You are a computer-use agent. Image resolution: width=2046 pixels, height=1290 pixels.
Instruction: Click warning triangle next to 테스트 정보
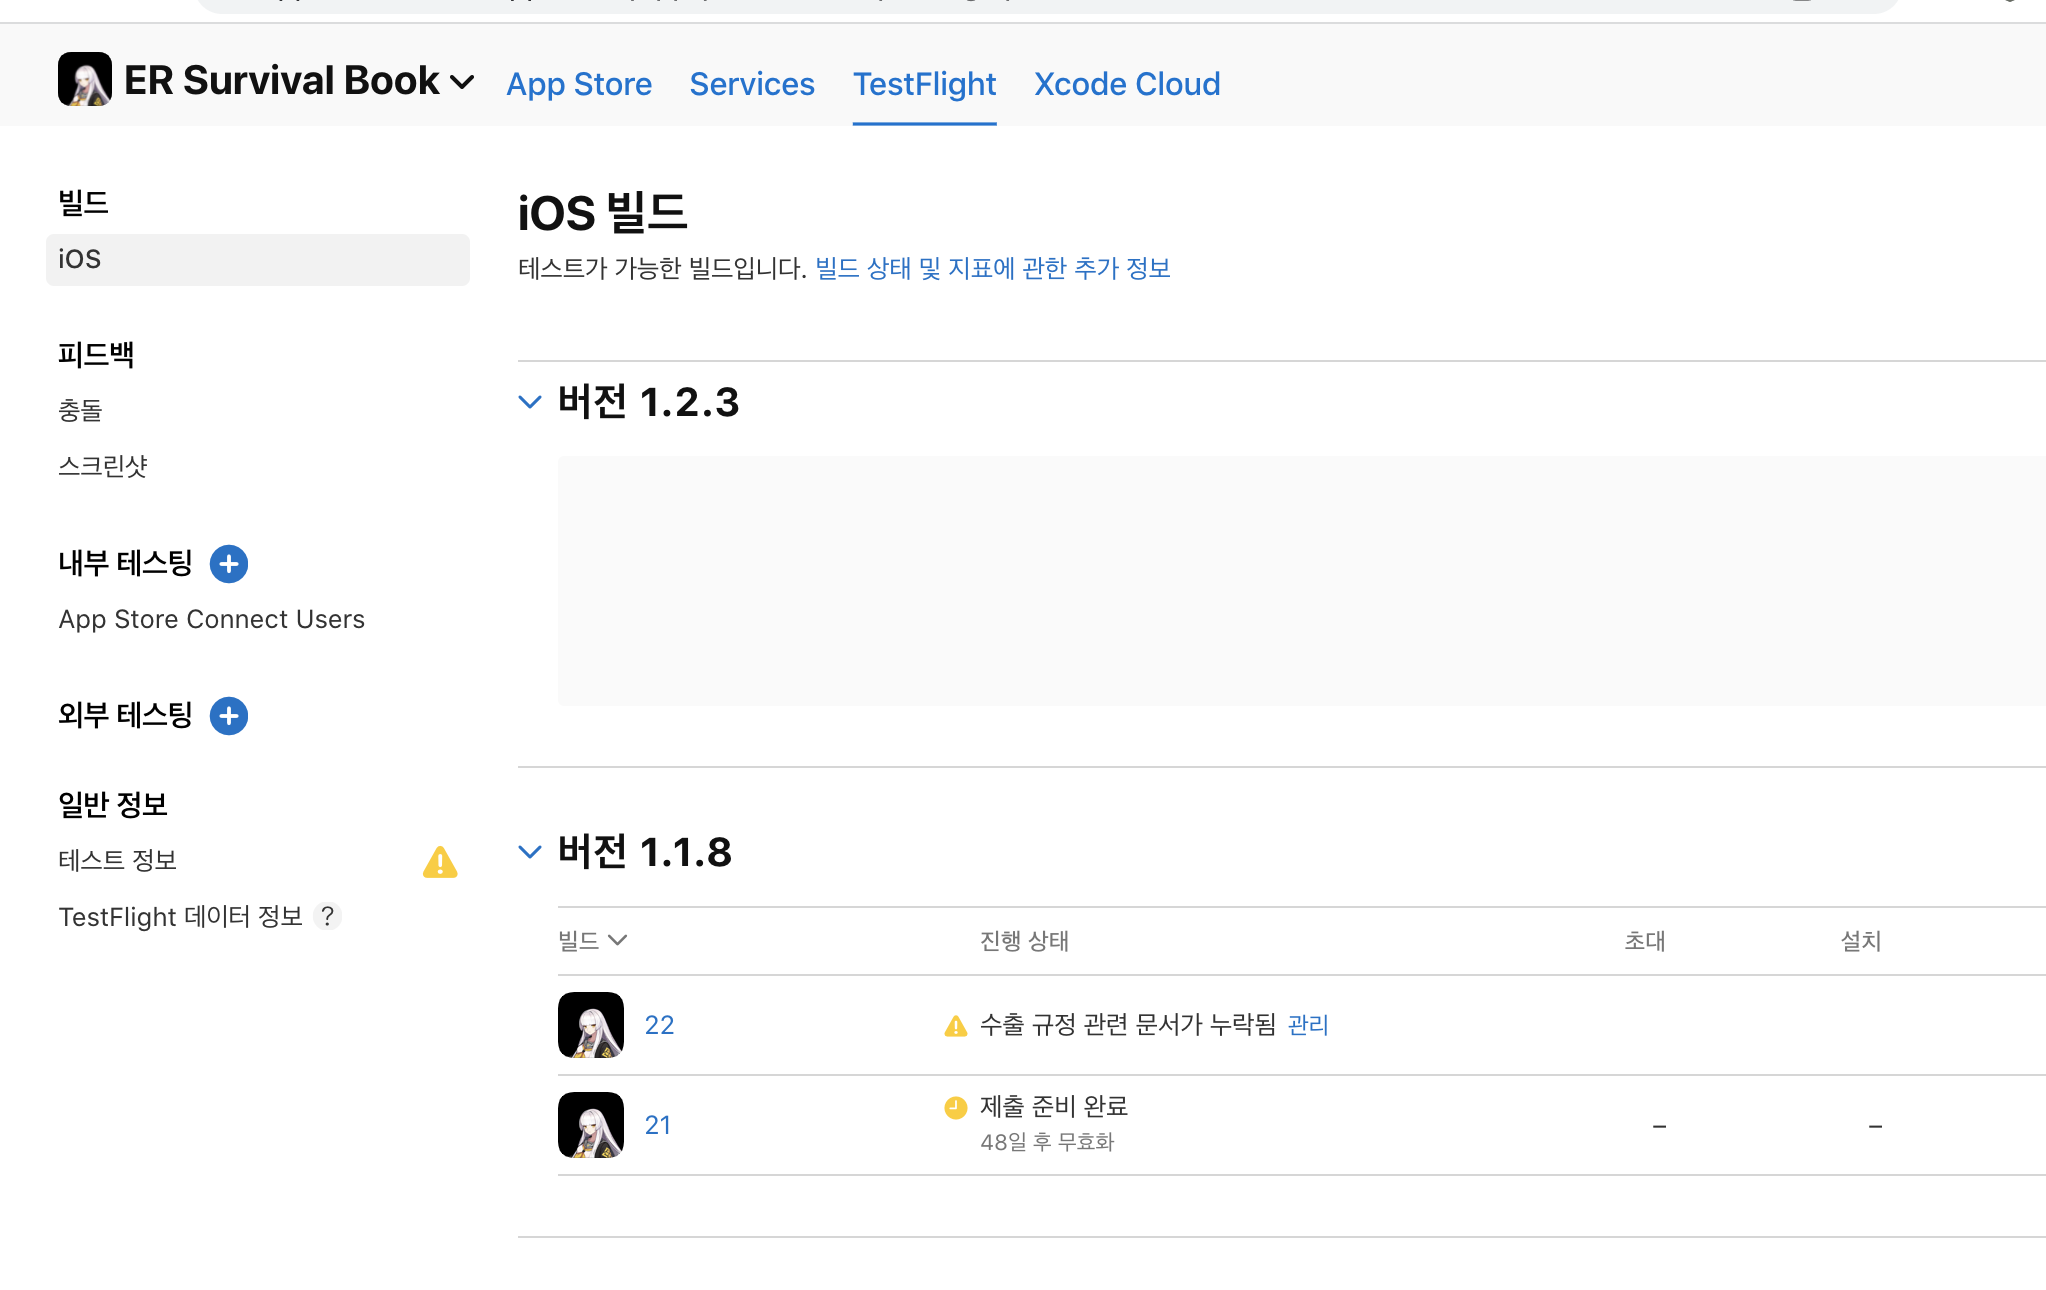(x=440, y=862)
